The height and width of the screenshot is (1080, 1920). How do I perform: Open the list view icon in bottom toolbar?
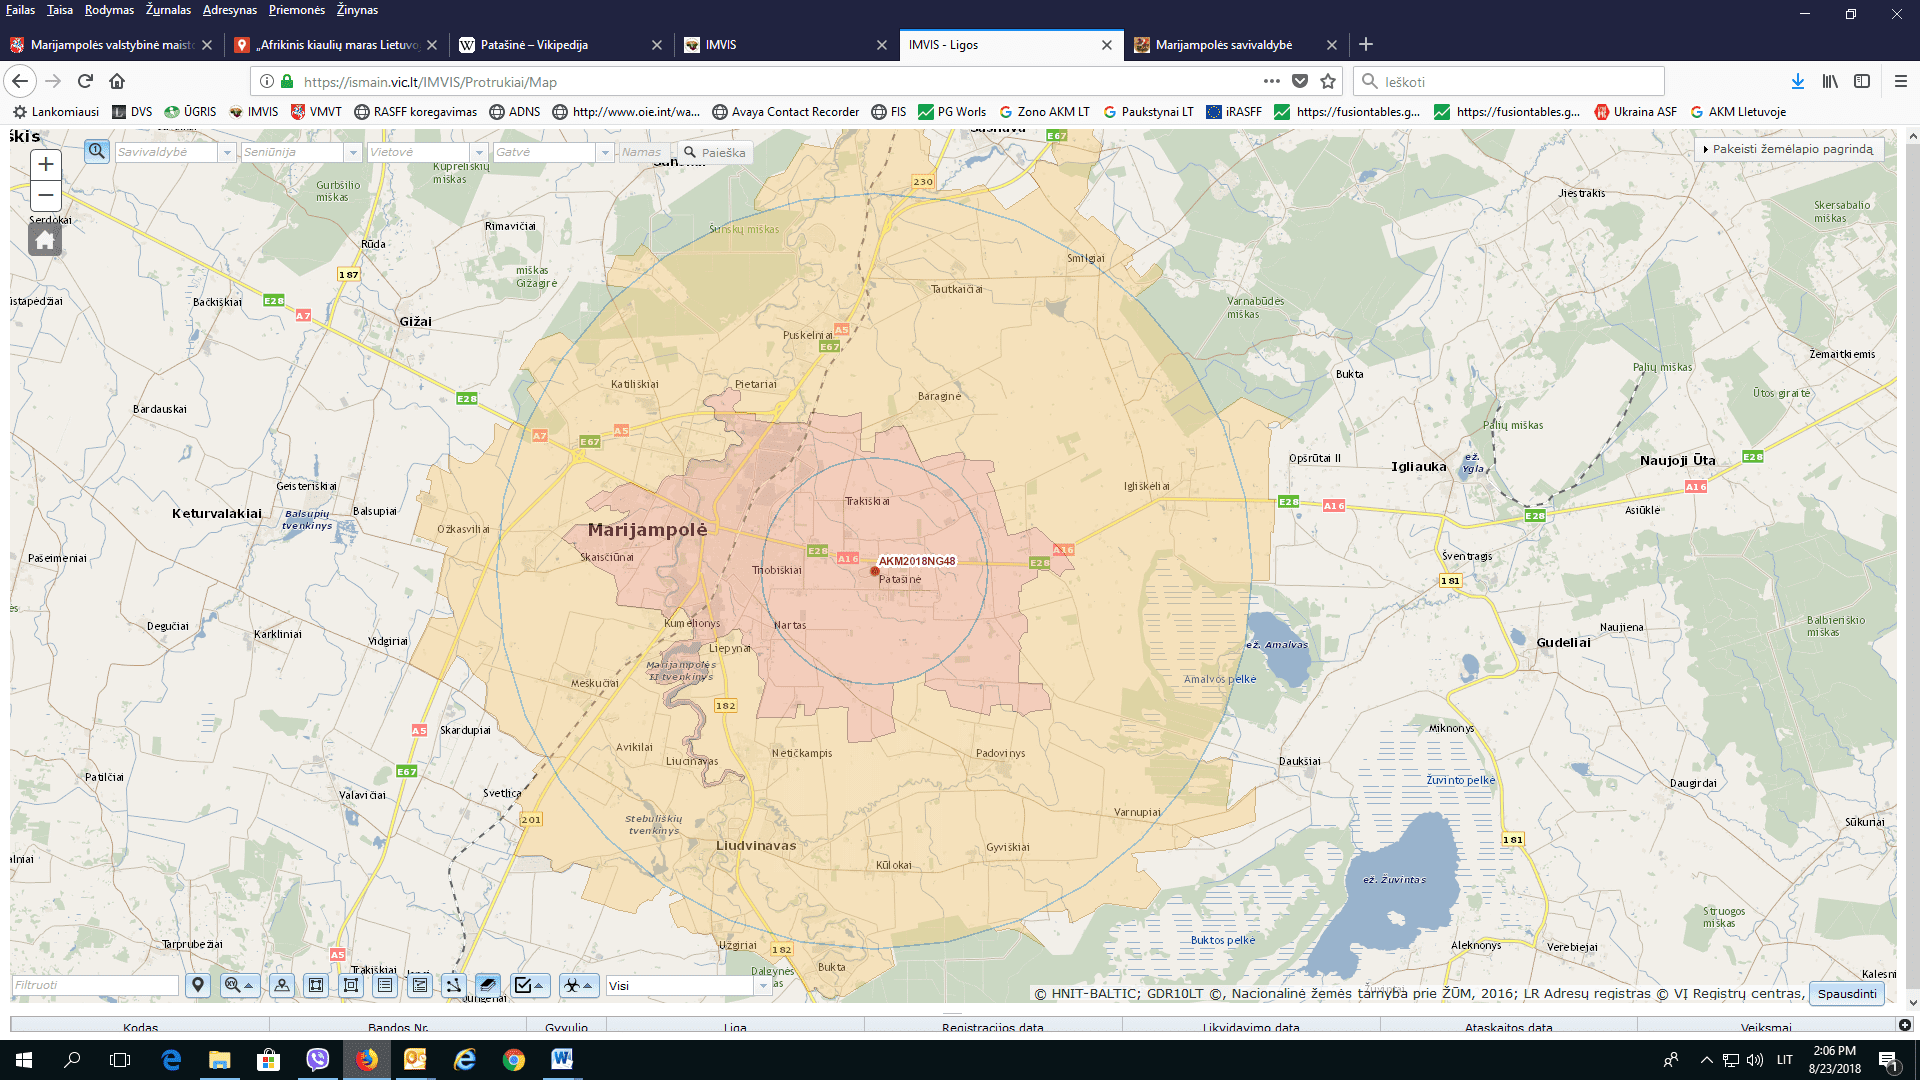pyautogui.click(x=385, y=985)
